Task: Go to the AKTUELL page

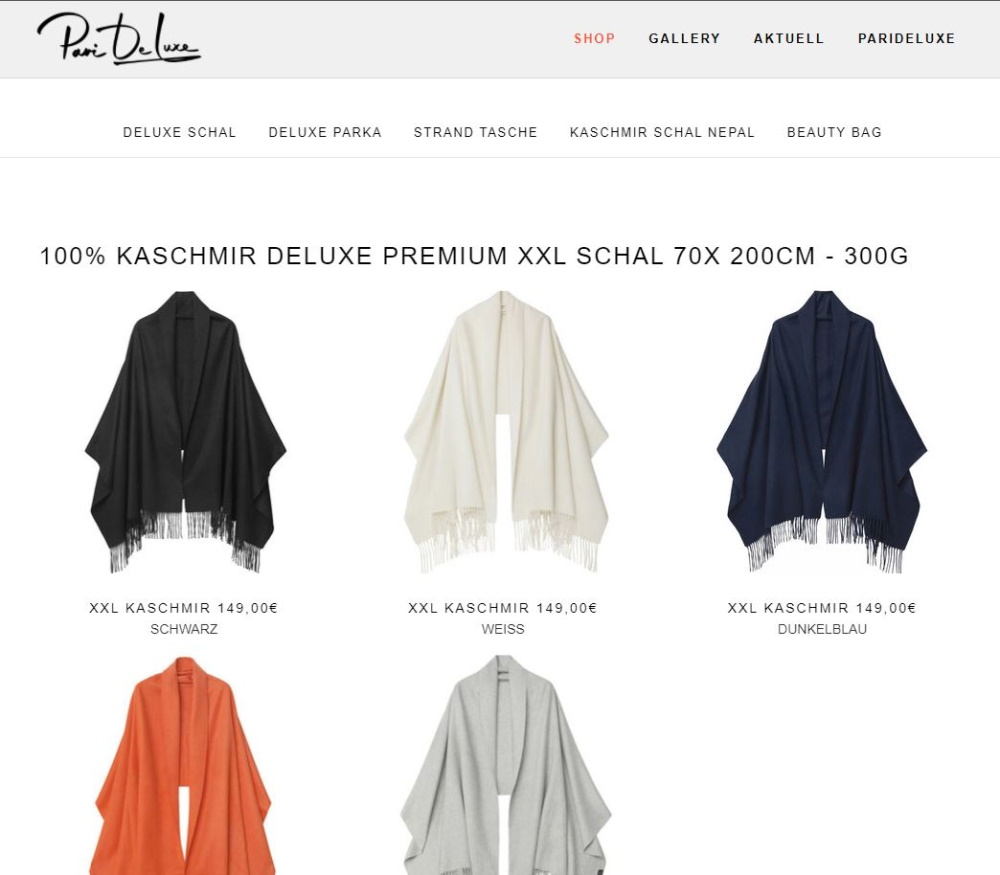Action: 789,38
